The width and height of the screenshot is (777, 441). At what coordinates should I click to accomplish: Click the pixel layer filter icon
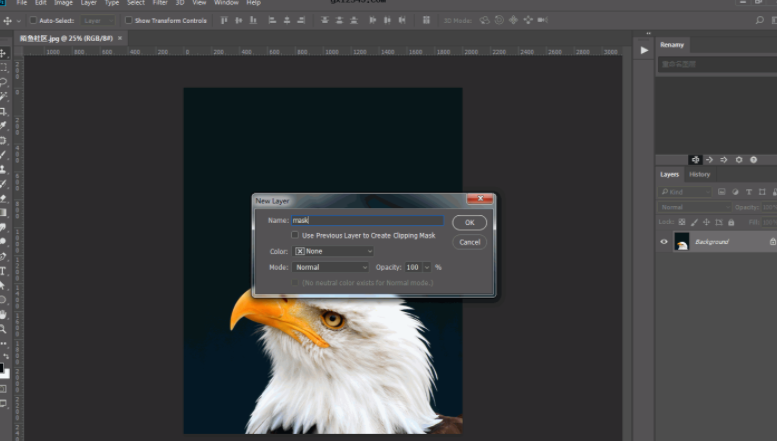(722, 192)
